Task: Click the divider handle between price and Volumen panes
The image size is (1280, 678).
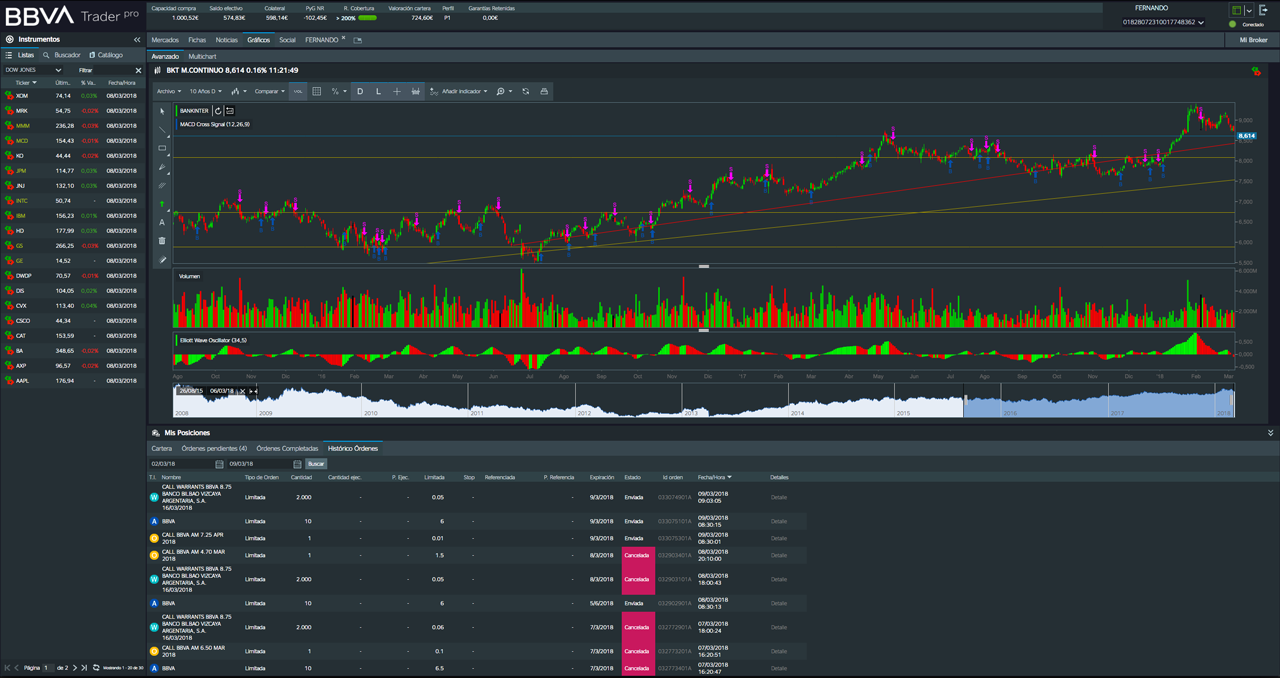Action: pos(704,266)
